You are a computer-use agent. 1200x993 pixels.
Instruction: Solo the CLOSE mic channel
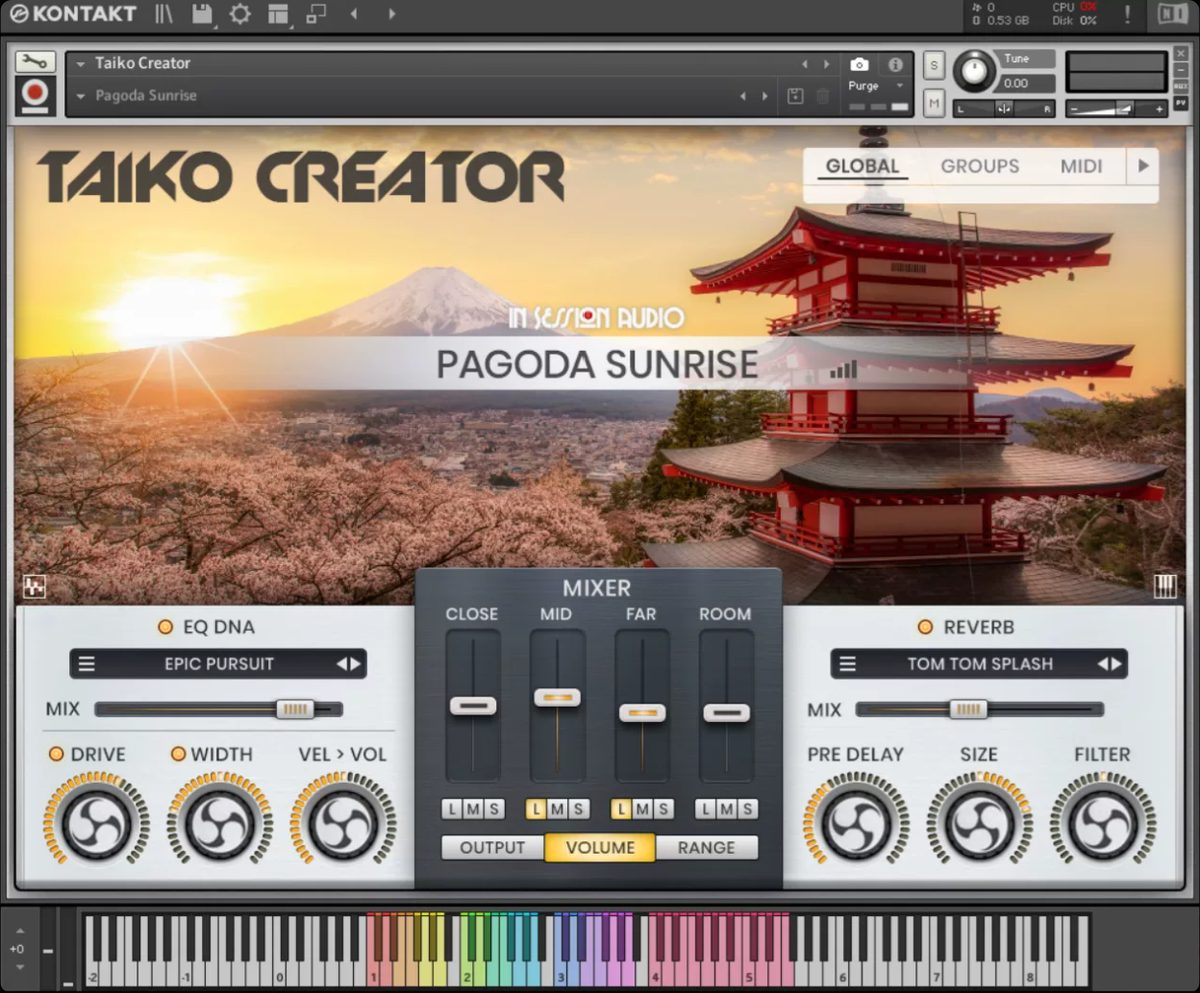click(494, 809)
